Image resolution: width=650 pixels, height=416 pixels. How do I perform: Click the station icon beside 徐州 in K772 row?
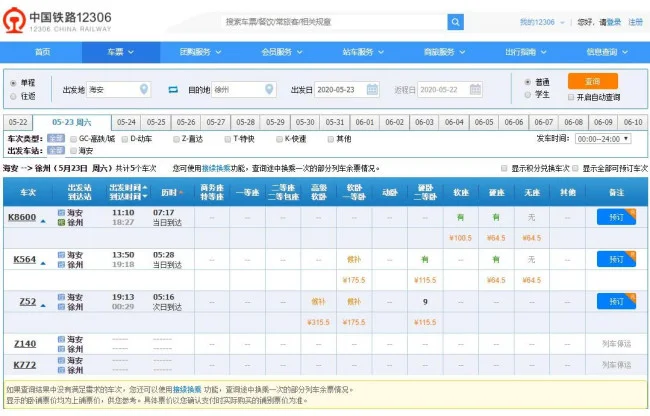click(61, 370)
